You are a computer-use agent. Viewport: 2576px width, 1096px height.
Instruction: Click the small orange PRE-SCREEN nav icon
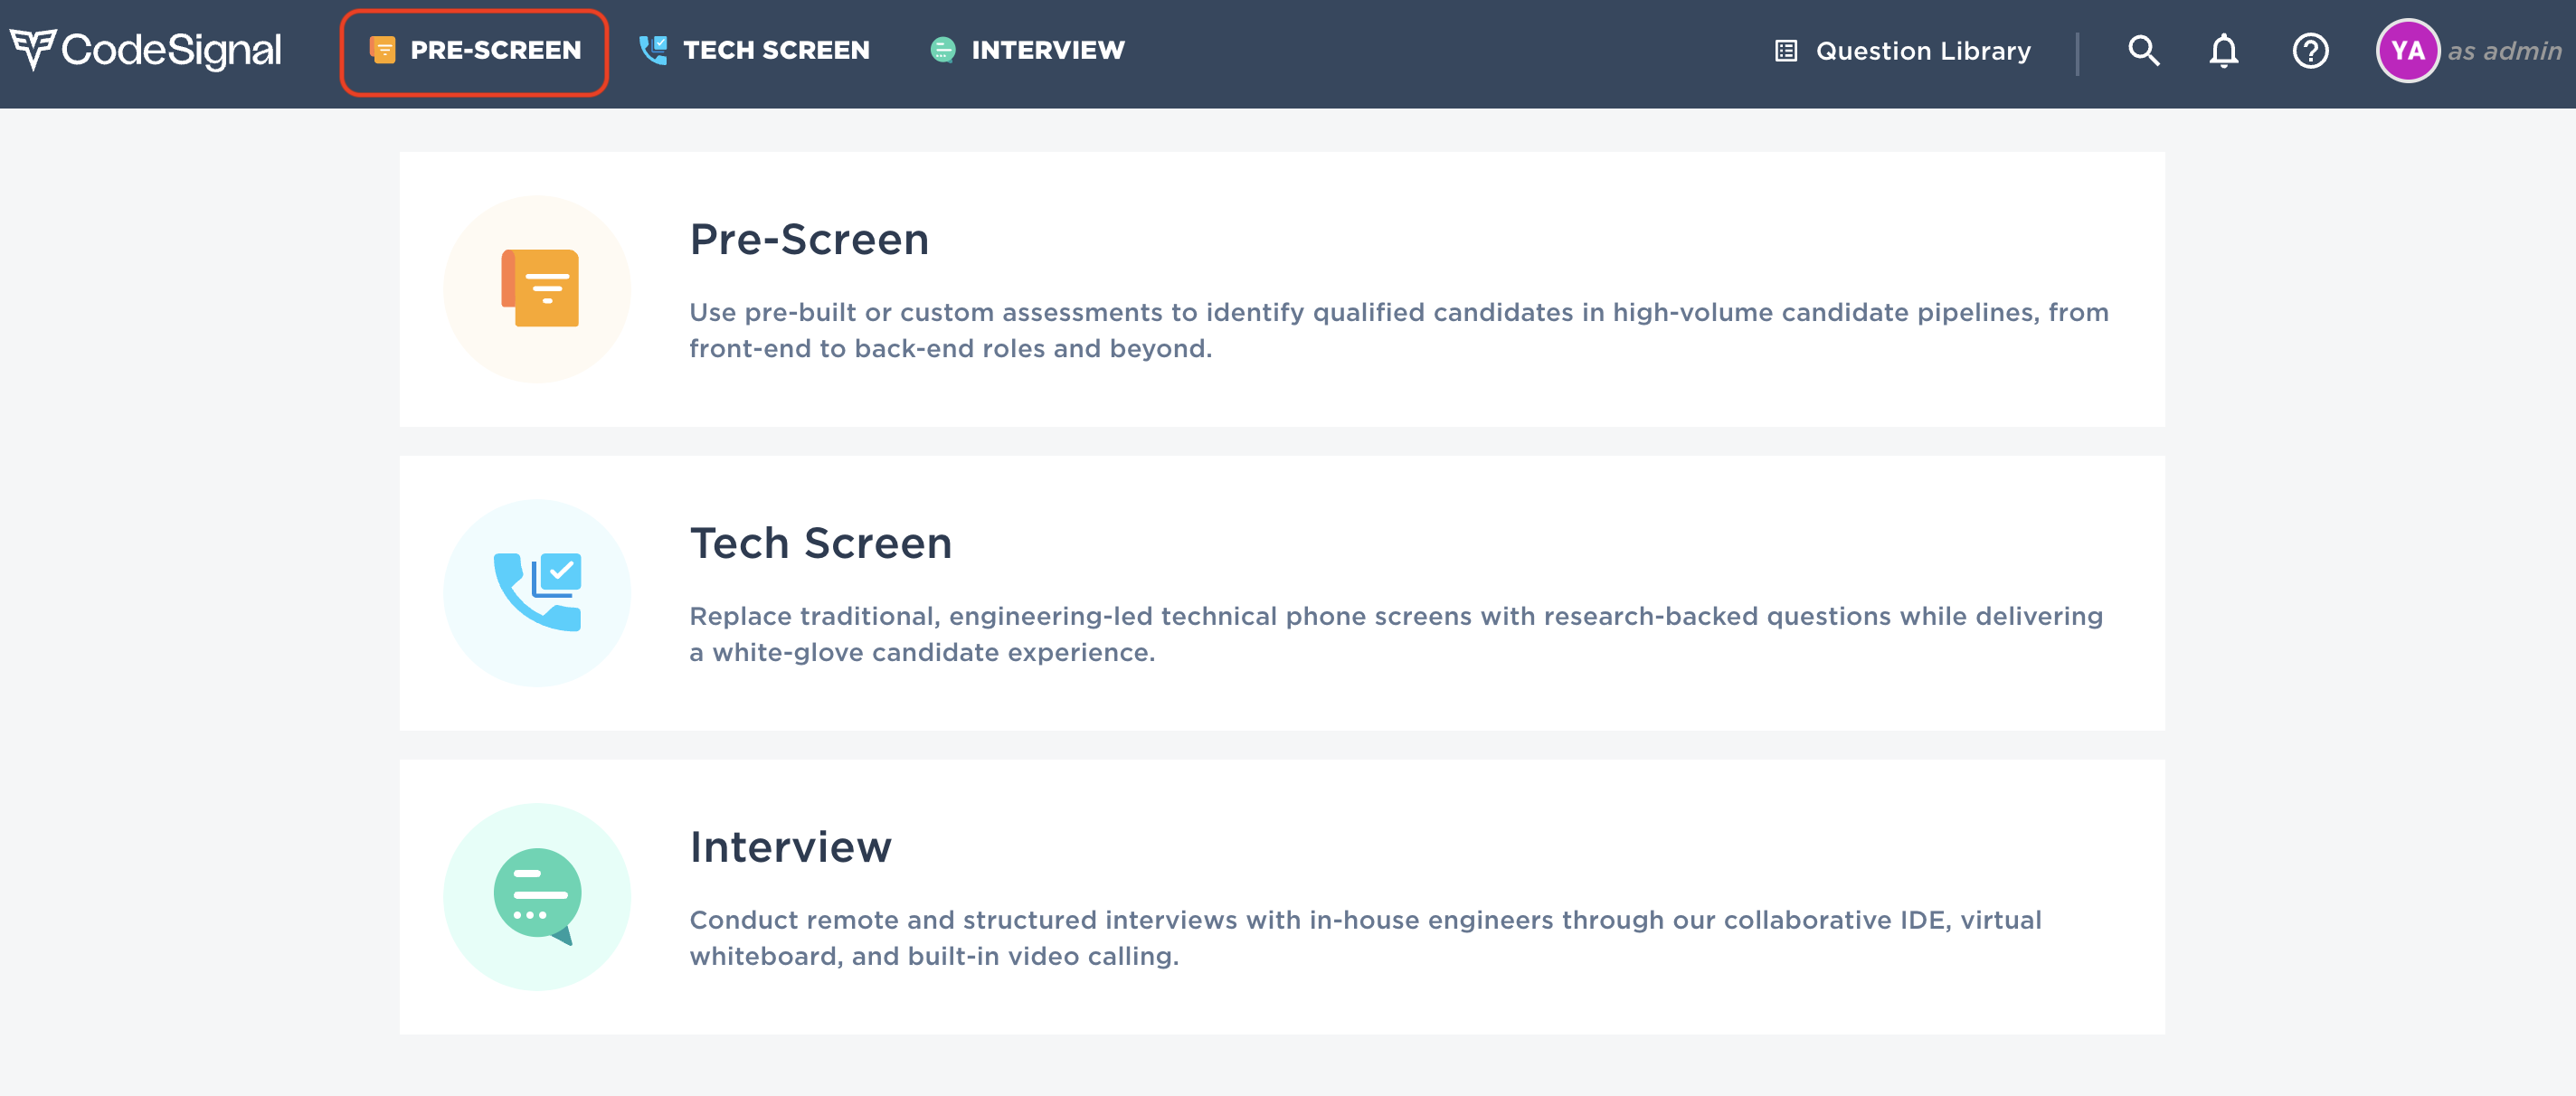point(382,50)
